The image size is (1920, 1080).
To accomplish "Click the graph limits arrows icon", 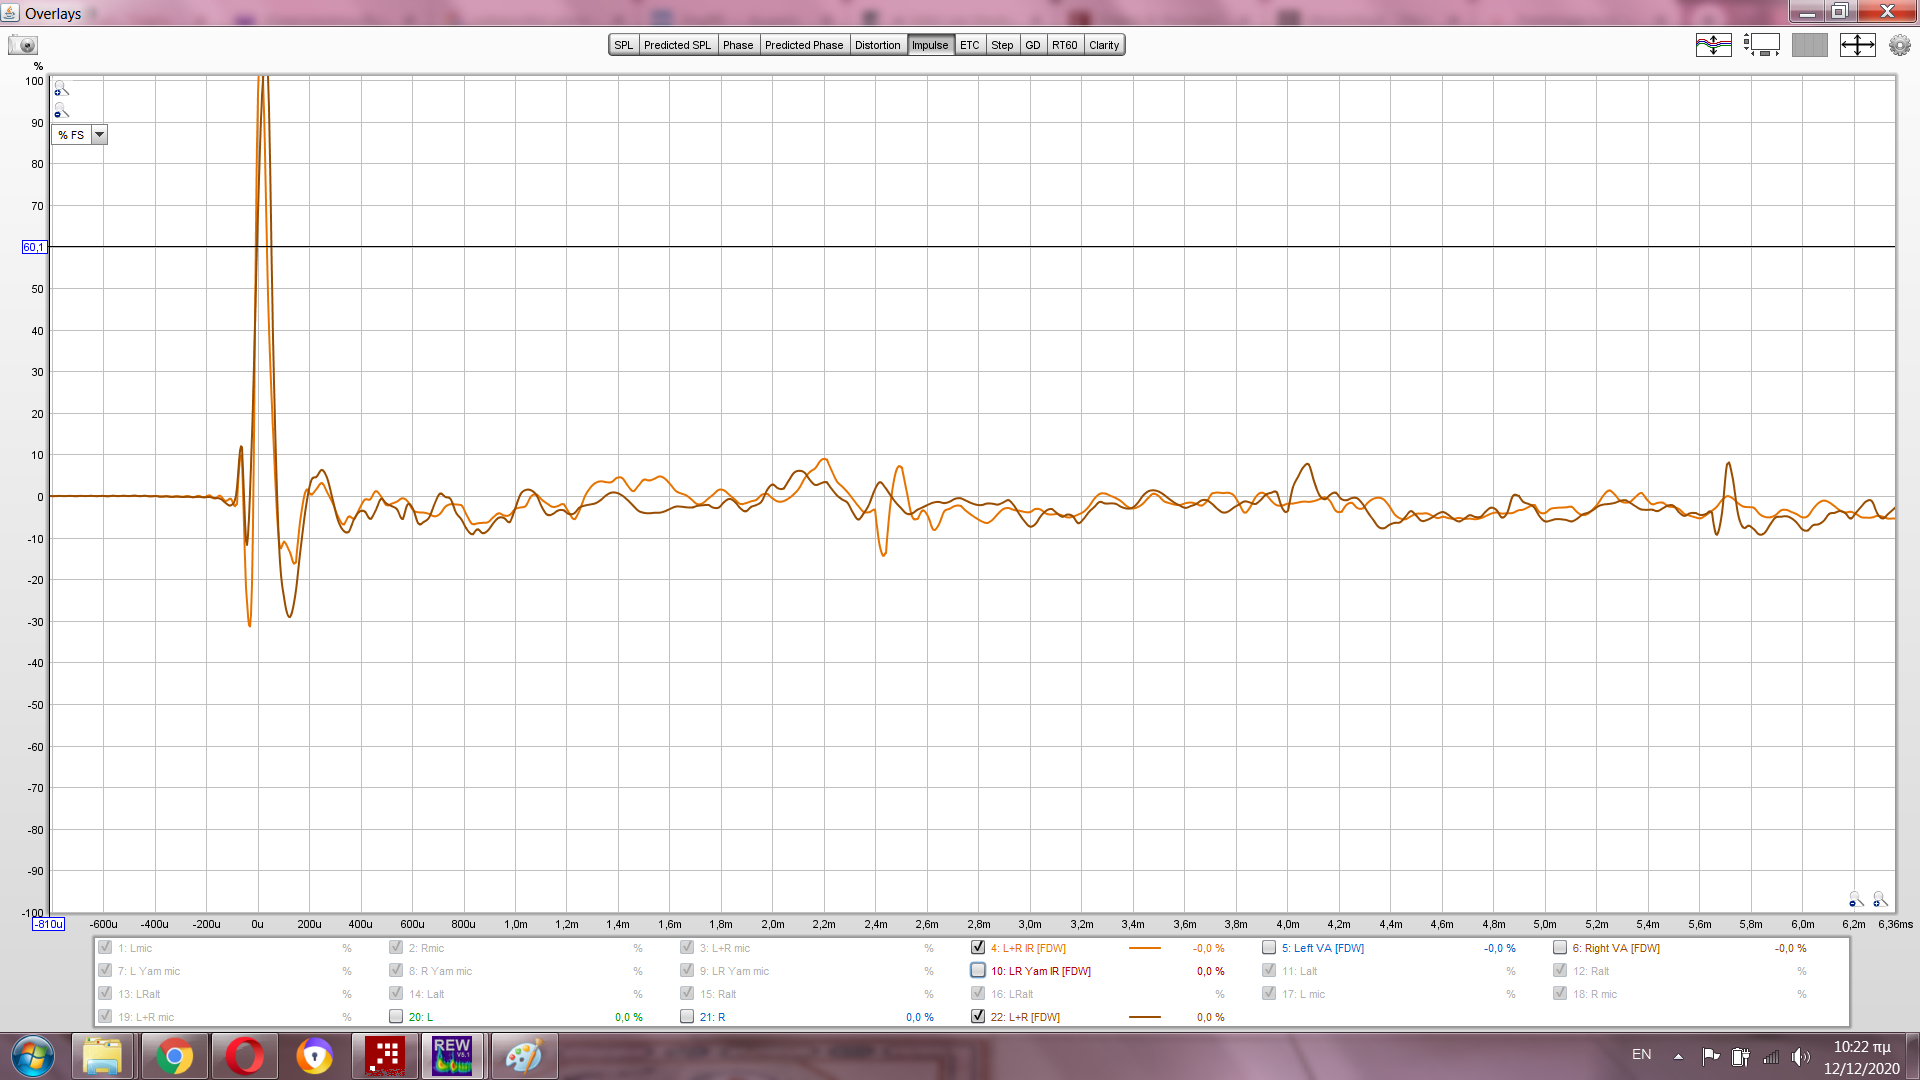I will click(1857, 45).
